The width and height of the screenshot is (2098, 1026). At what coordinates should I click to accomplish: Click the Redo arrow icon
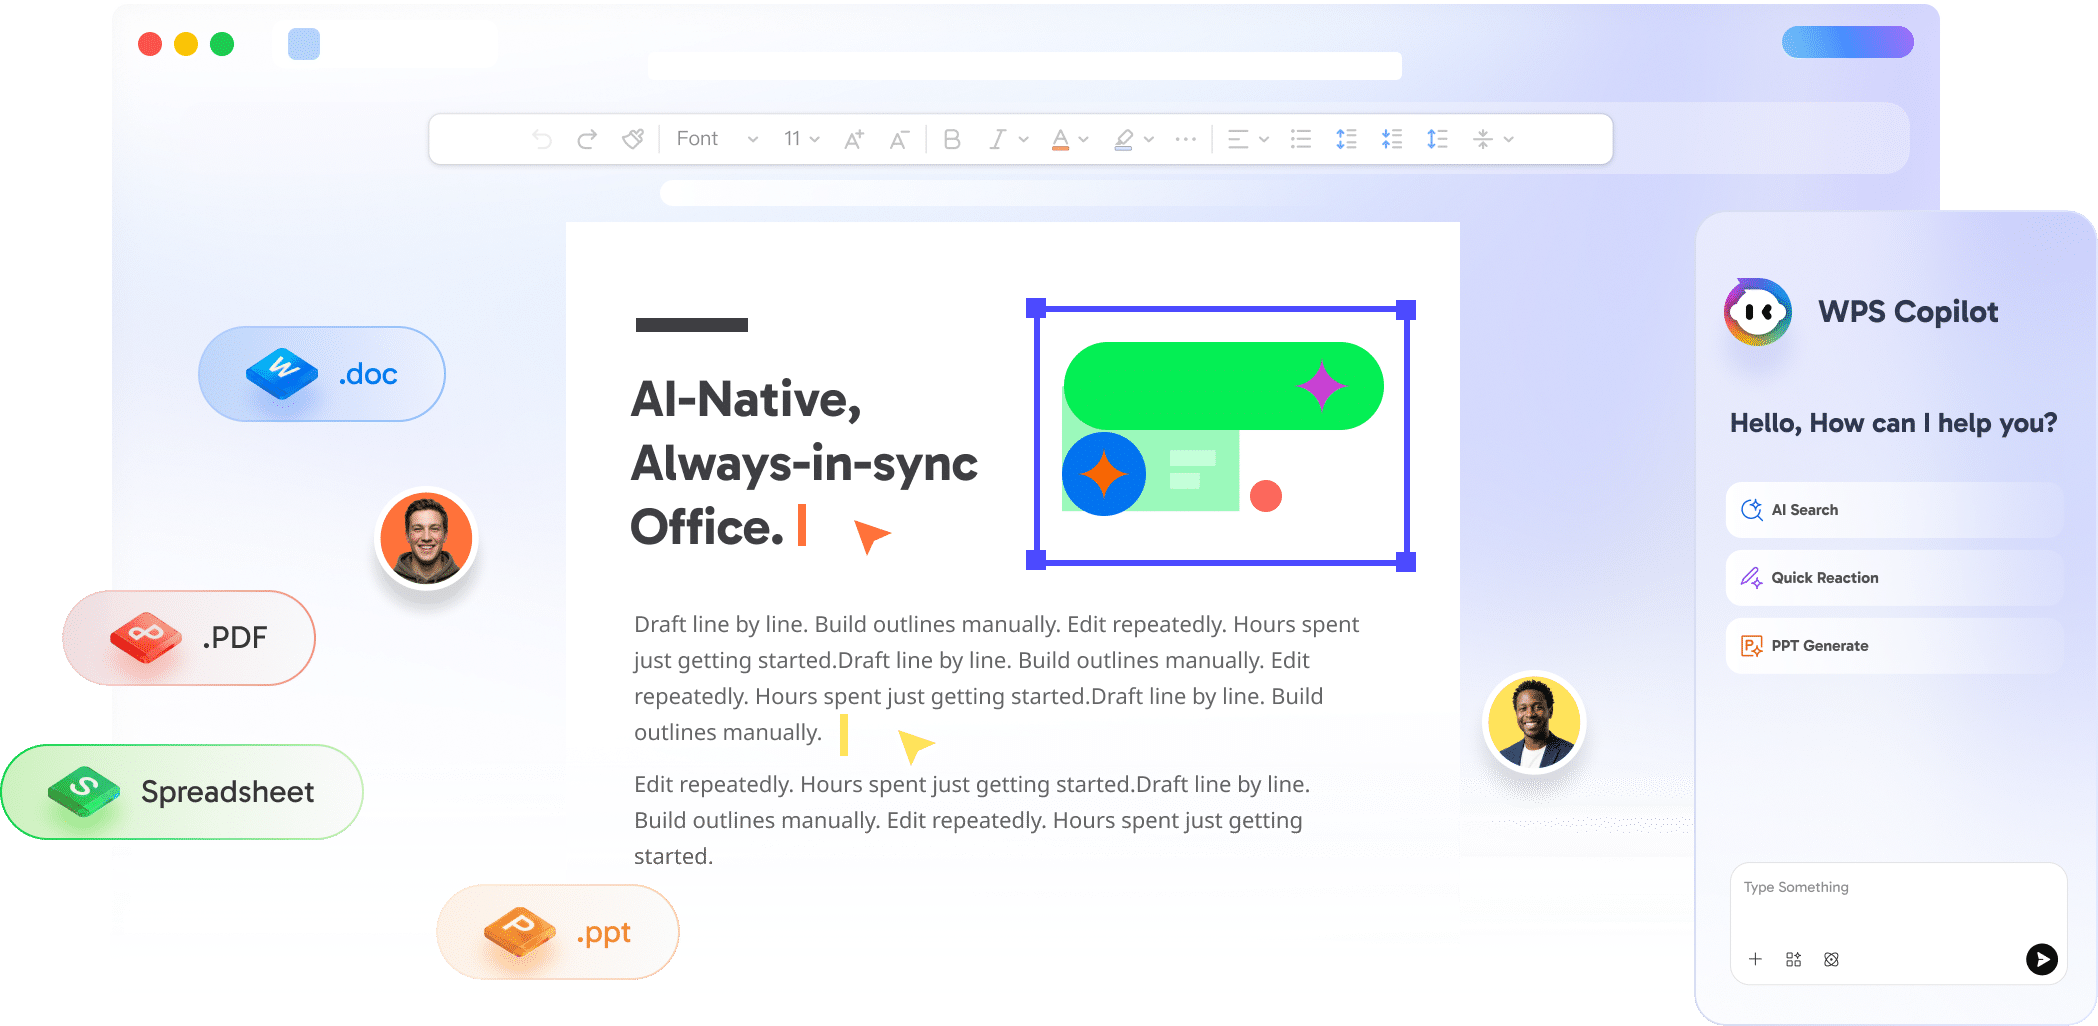pos(587,139)
